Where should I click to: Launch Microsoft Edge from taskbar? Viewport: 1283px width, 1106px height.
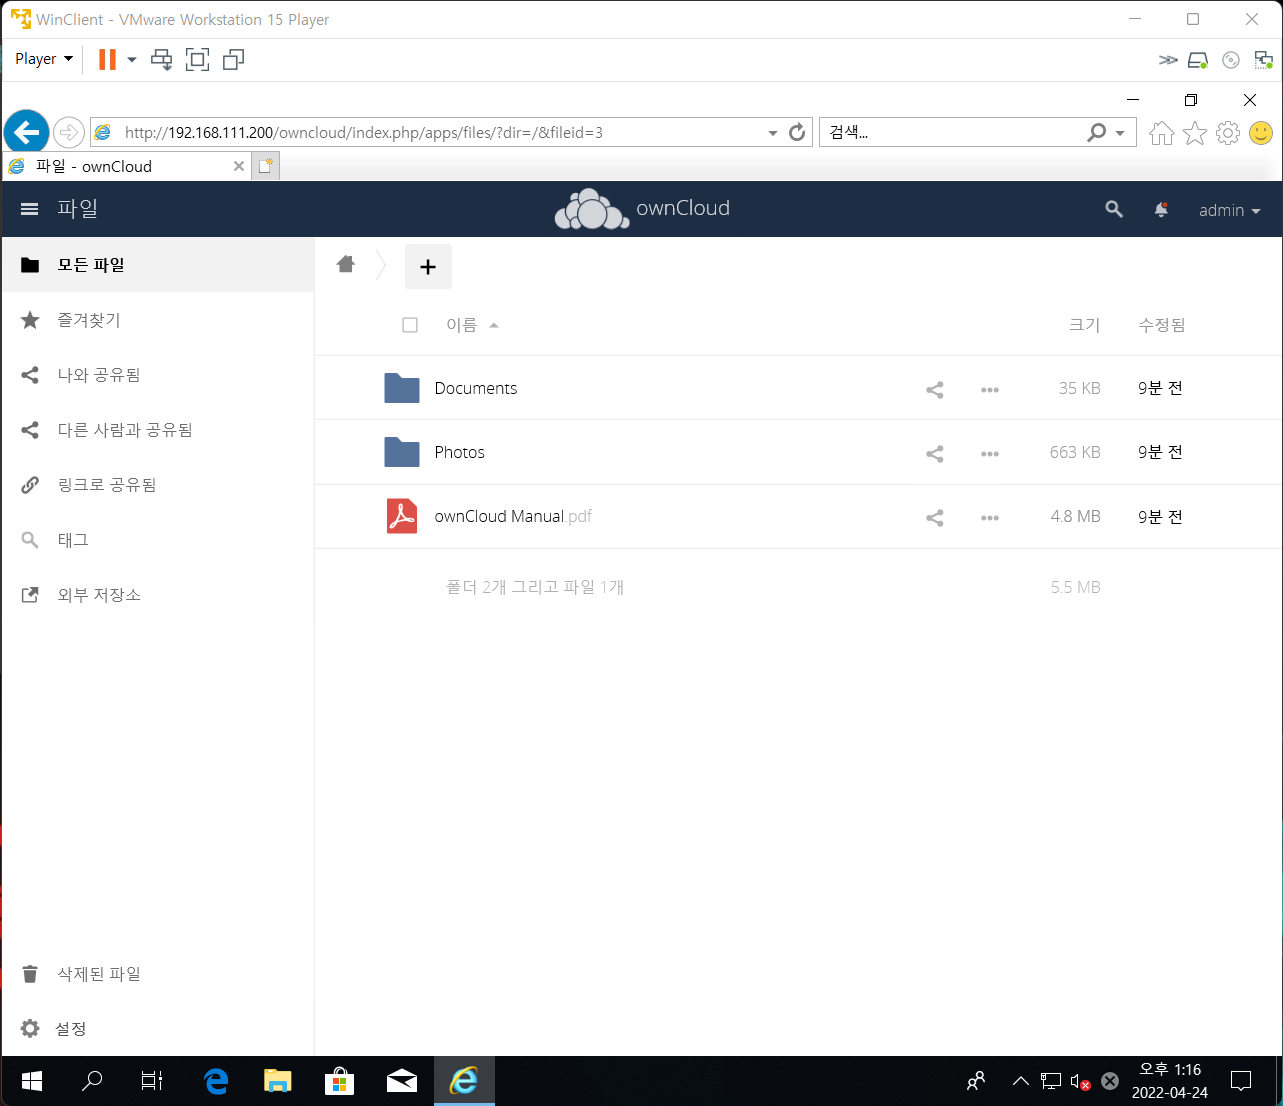tap(215, 1081)
